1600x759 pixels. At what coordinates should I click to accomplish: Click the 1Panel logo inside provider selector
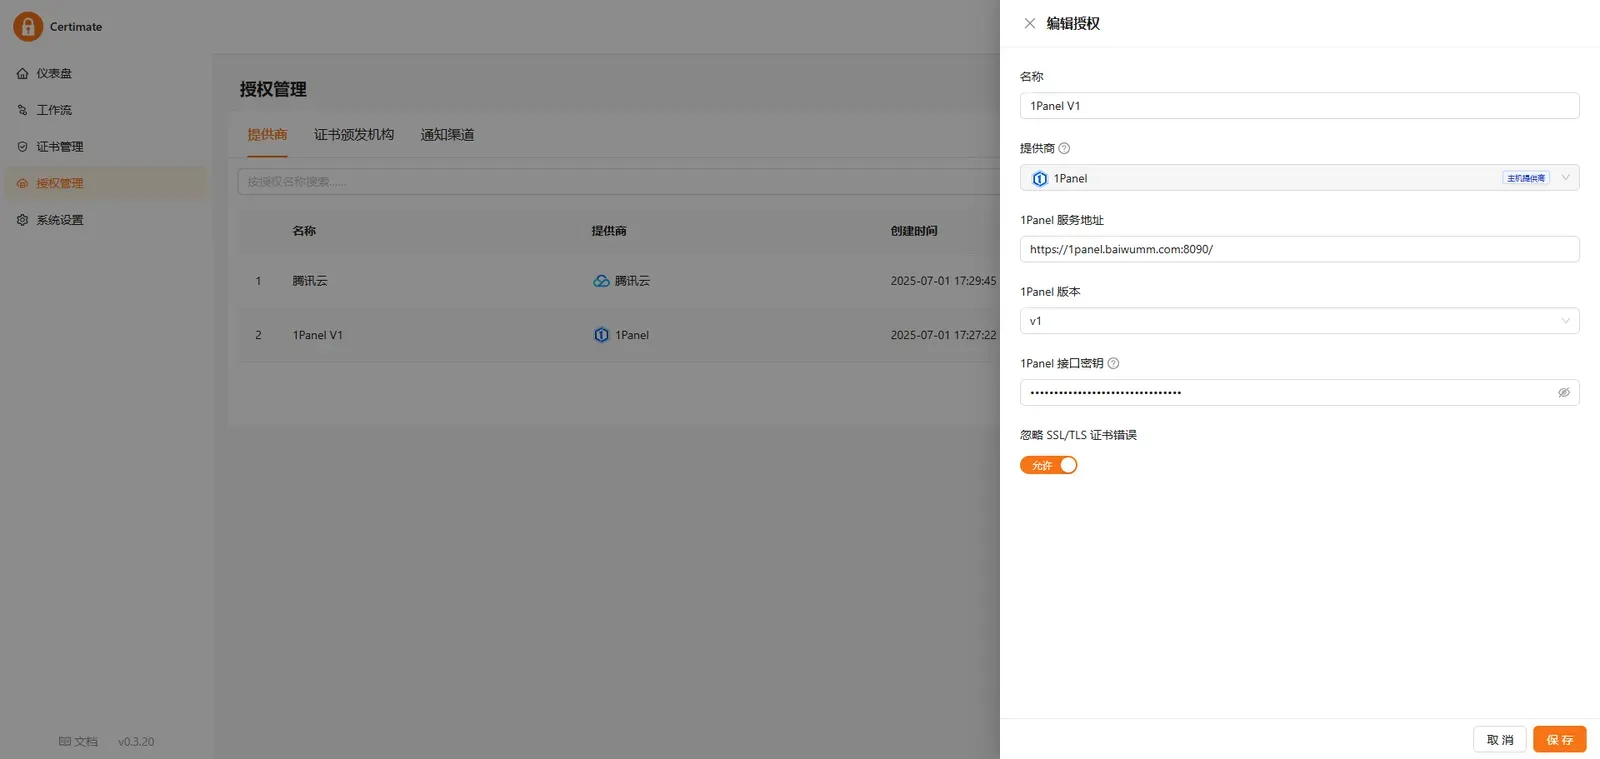(x=1040, y=179)
